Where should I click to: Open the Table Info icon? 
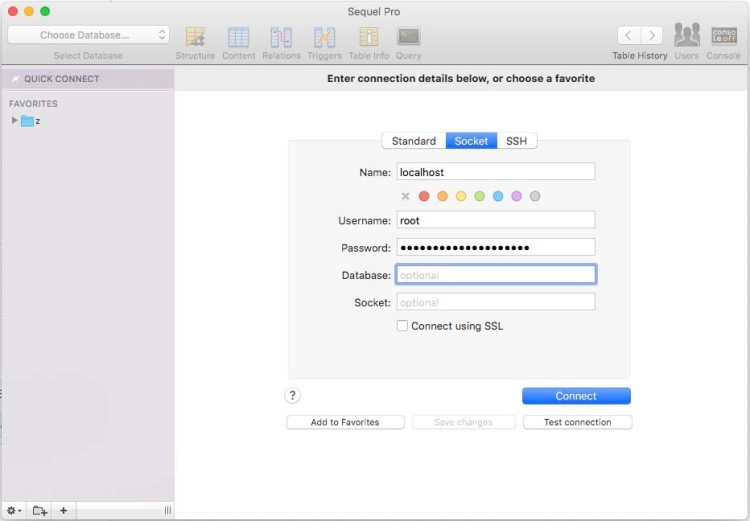click(x=368, y=37)
